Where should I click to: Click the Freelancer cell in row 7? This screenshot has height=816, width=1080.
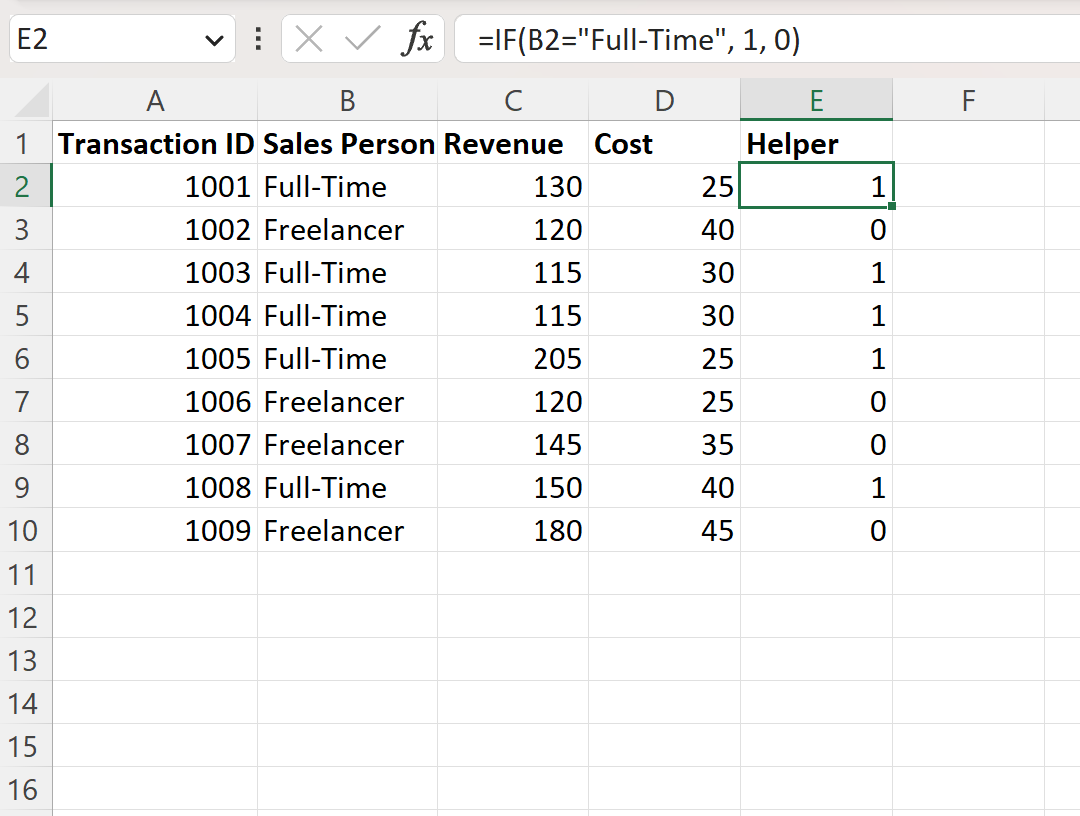tap(347, 401)
